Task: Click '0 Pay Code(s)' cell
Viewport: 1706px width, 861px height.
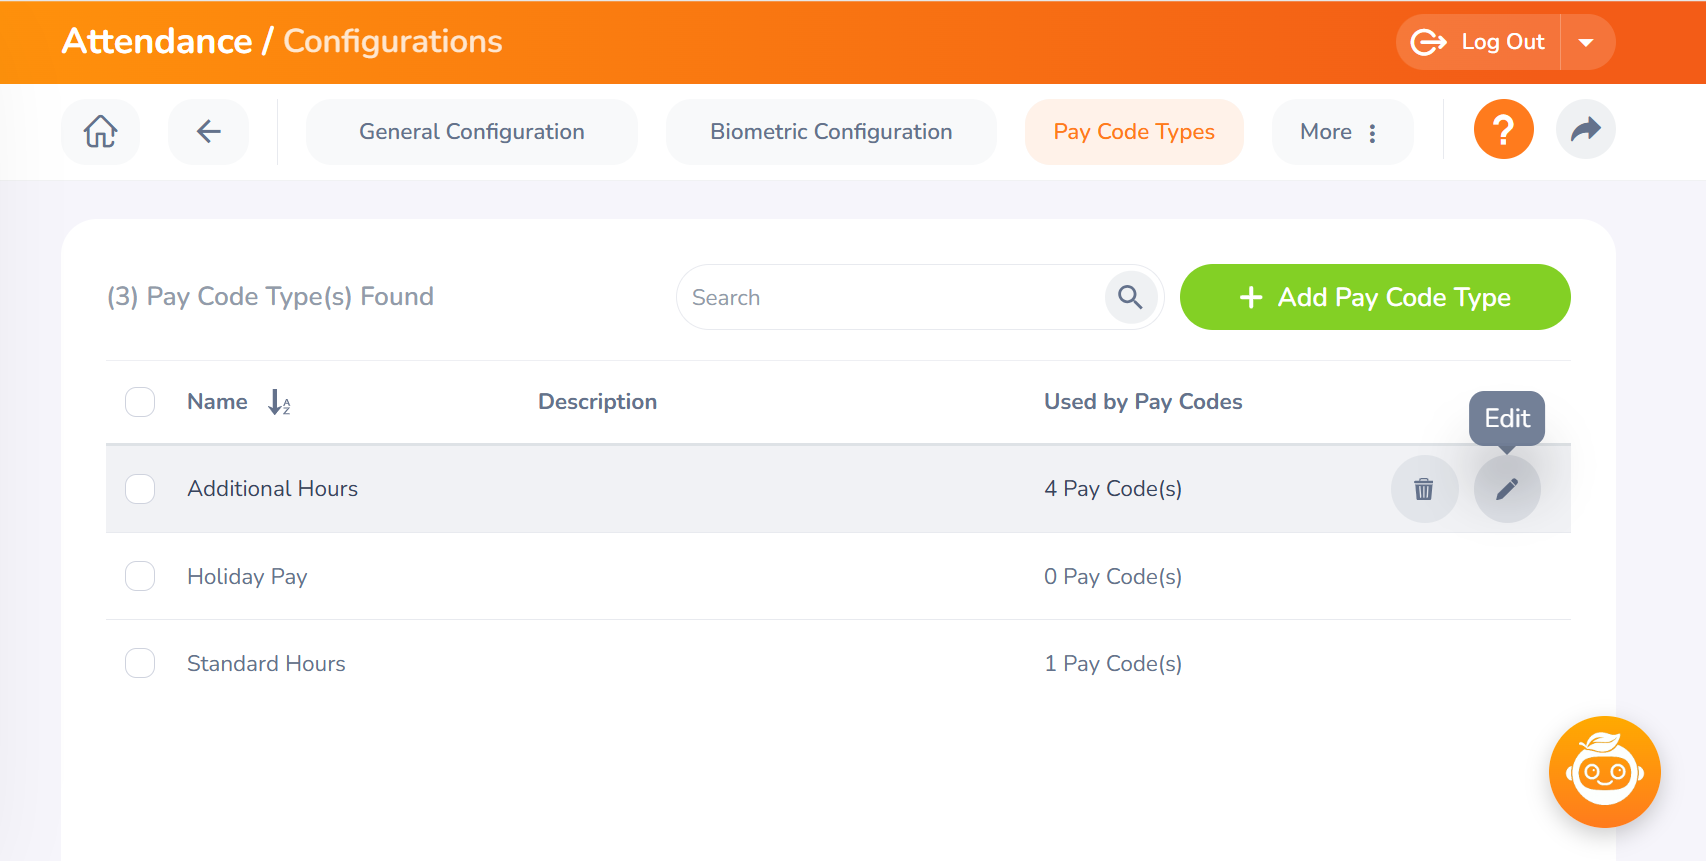Action: coord(1113,577)
